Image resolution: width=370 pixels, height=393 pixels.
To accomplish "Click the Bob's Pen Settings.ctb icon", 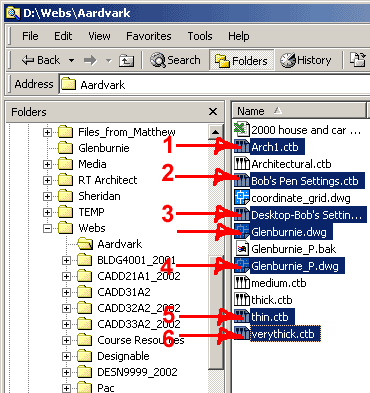I will coord(242,181).
